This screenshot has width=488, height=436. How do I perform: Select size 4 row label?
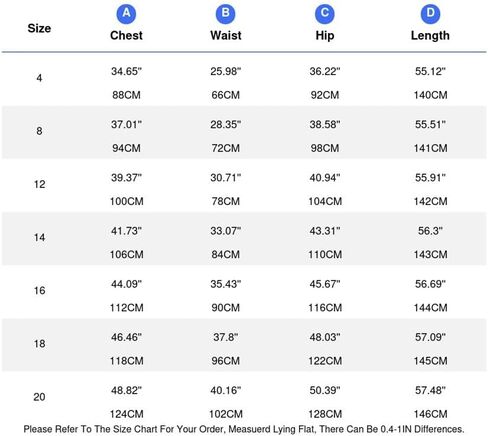tap(39, 78)
